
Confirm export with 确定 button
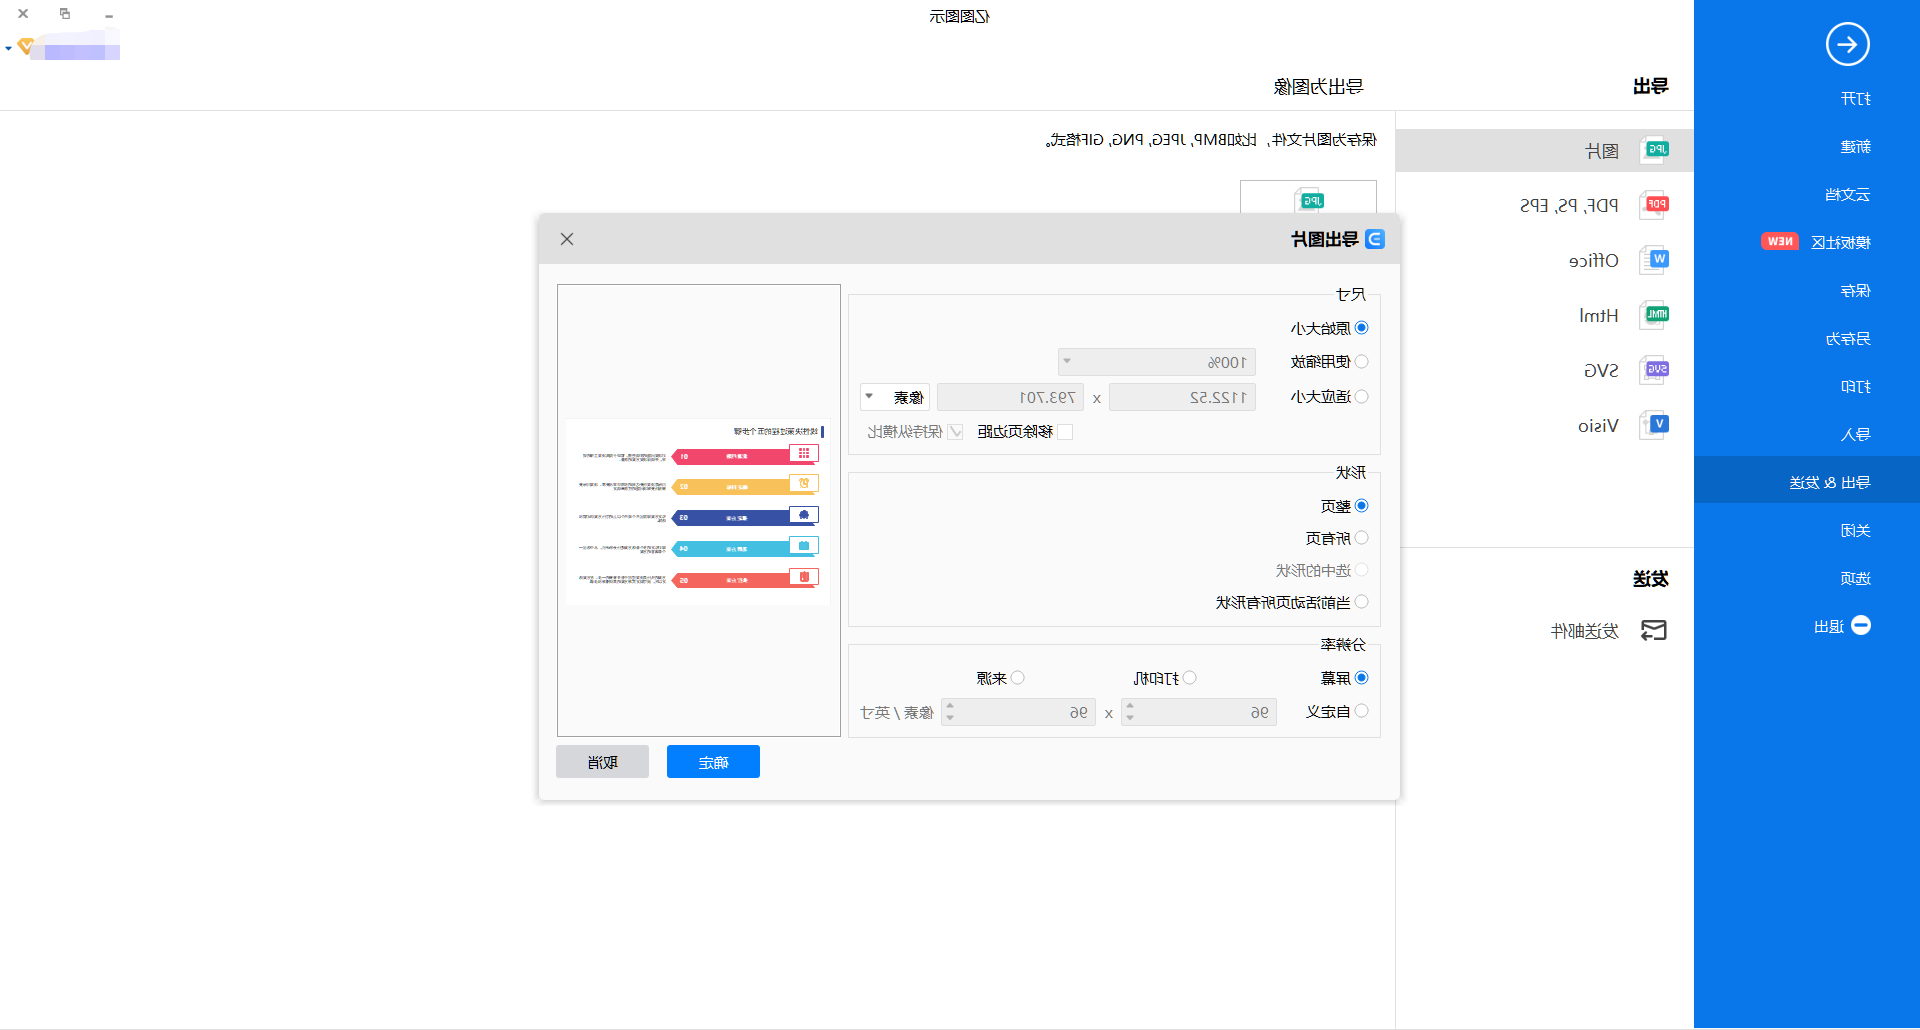pos(713,762)
